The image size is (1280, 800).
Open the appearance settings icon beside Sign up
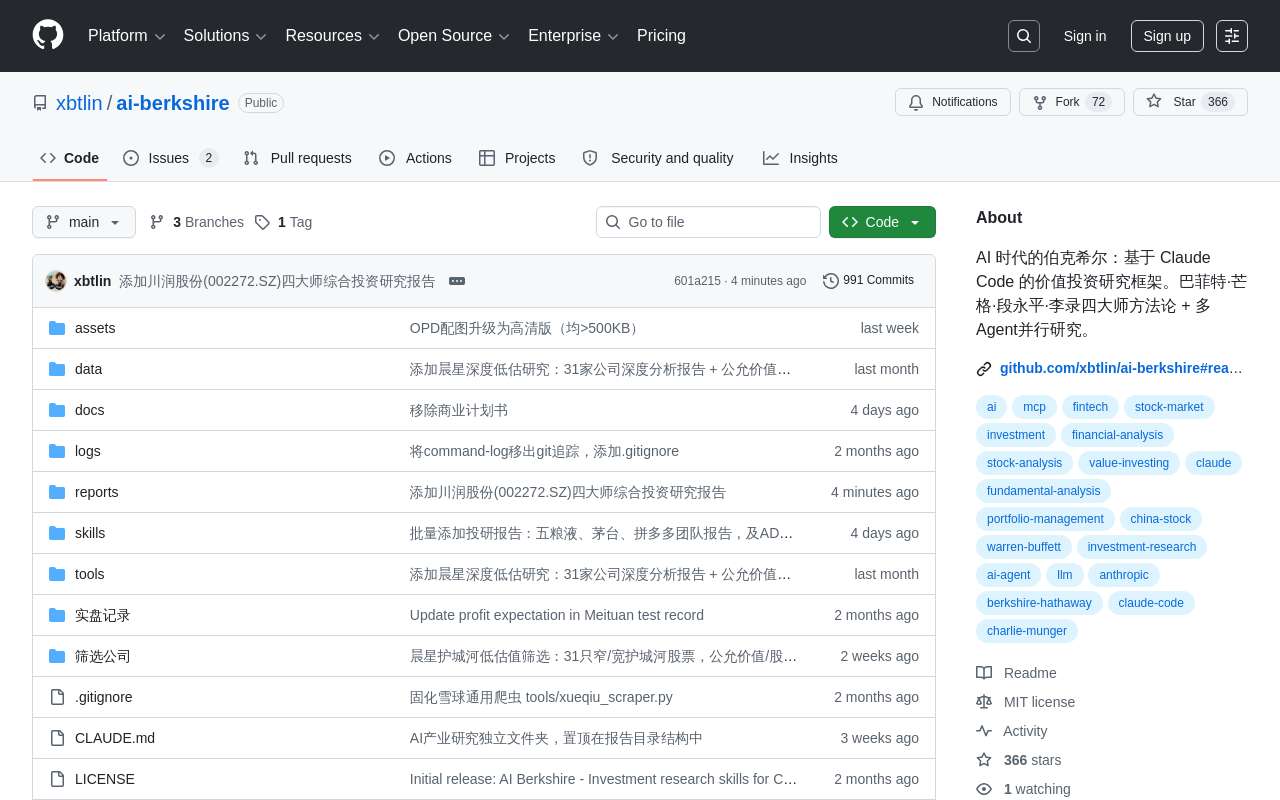tap(1232, 36)
